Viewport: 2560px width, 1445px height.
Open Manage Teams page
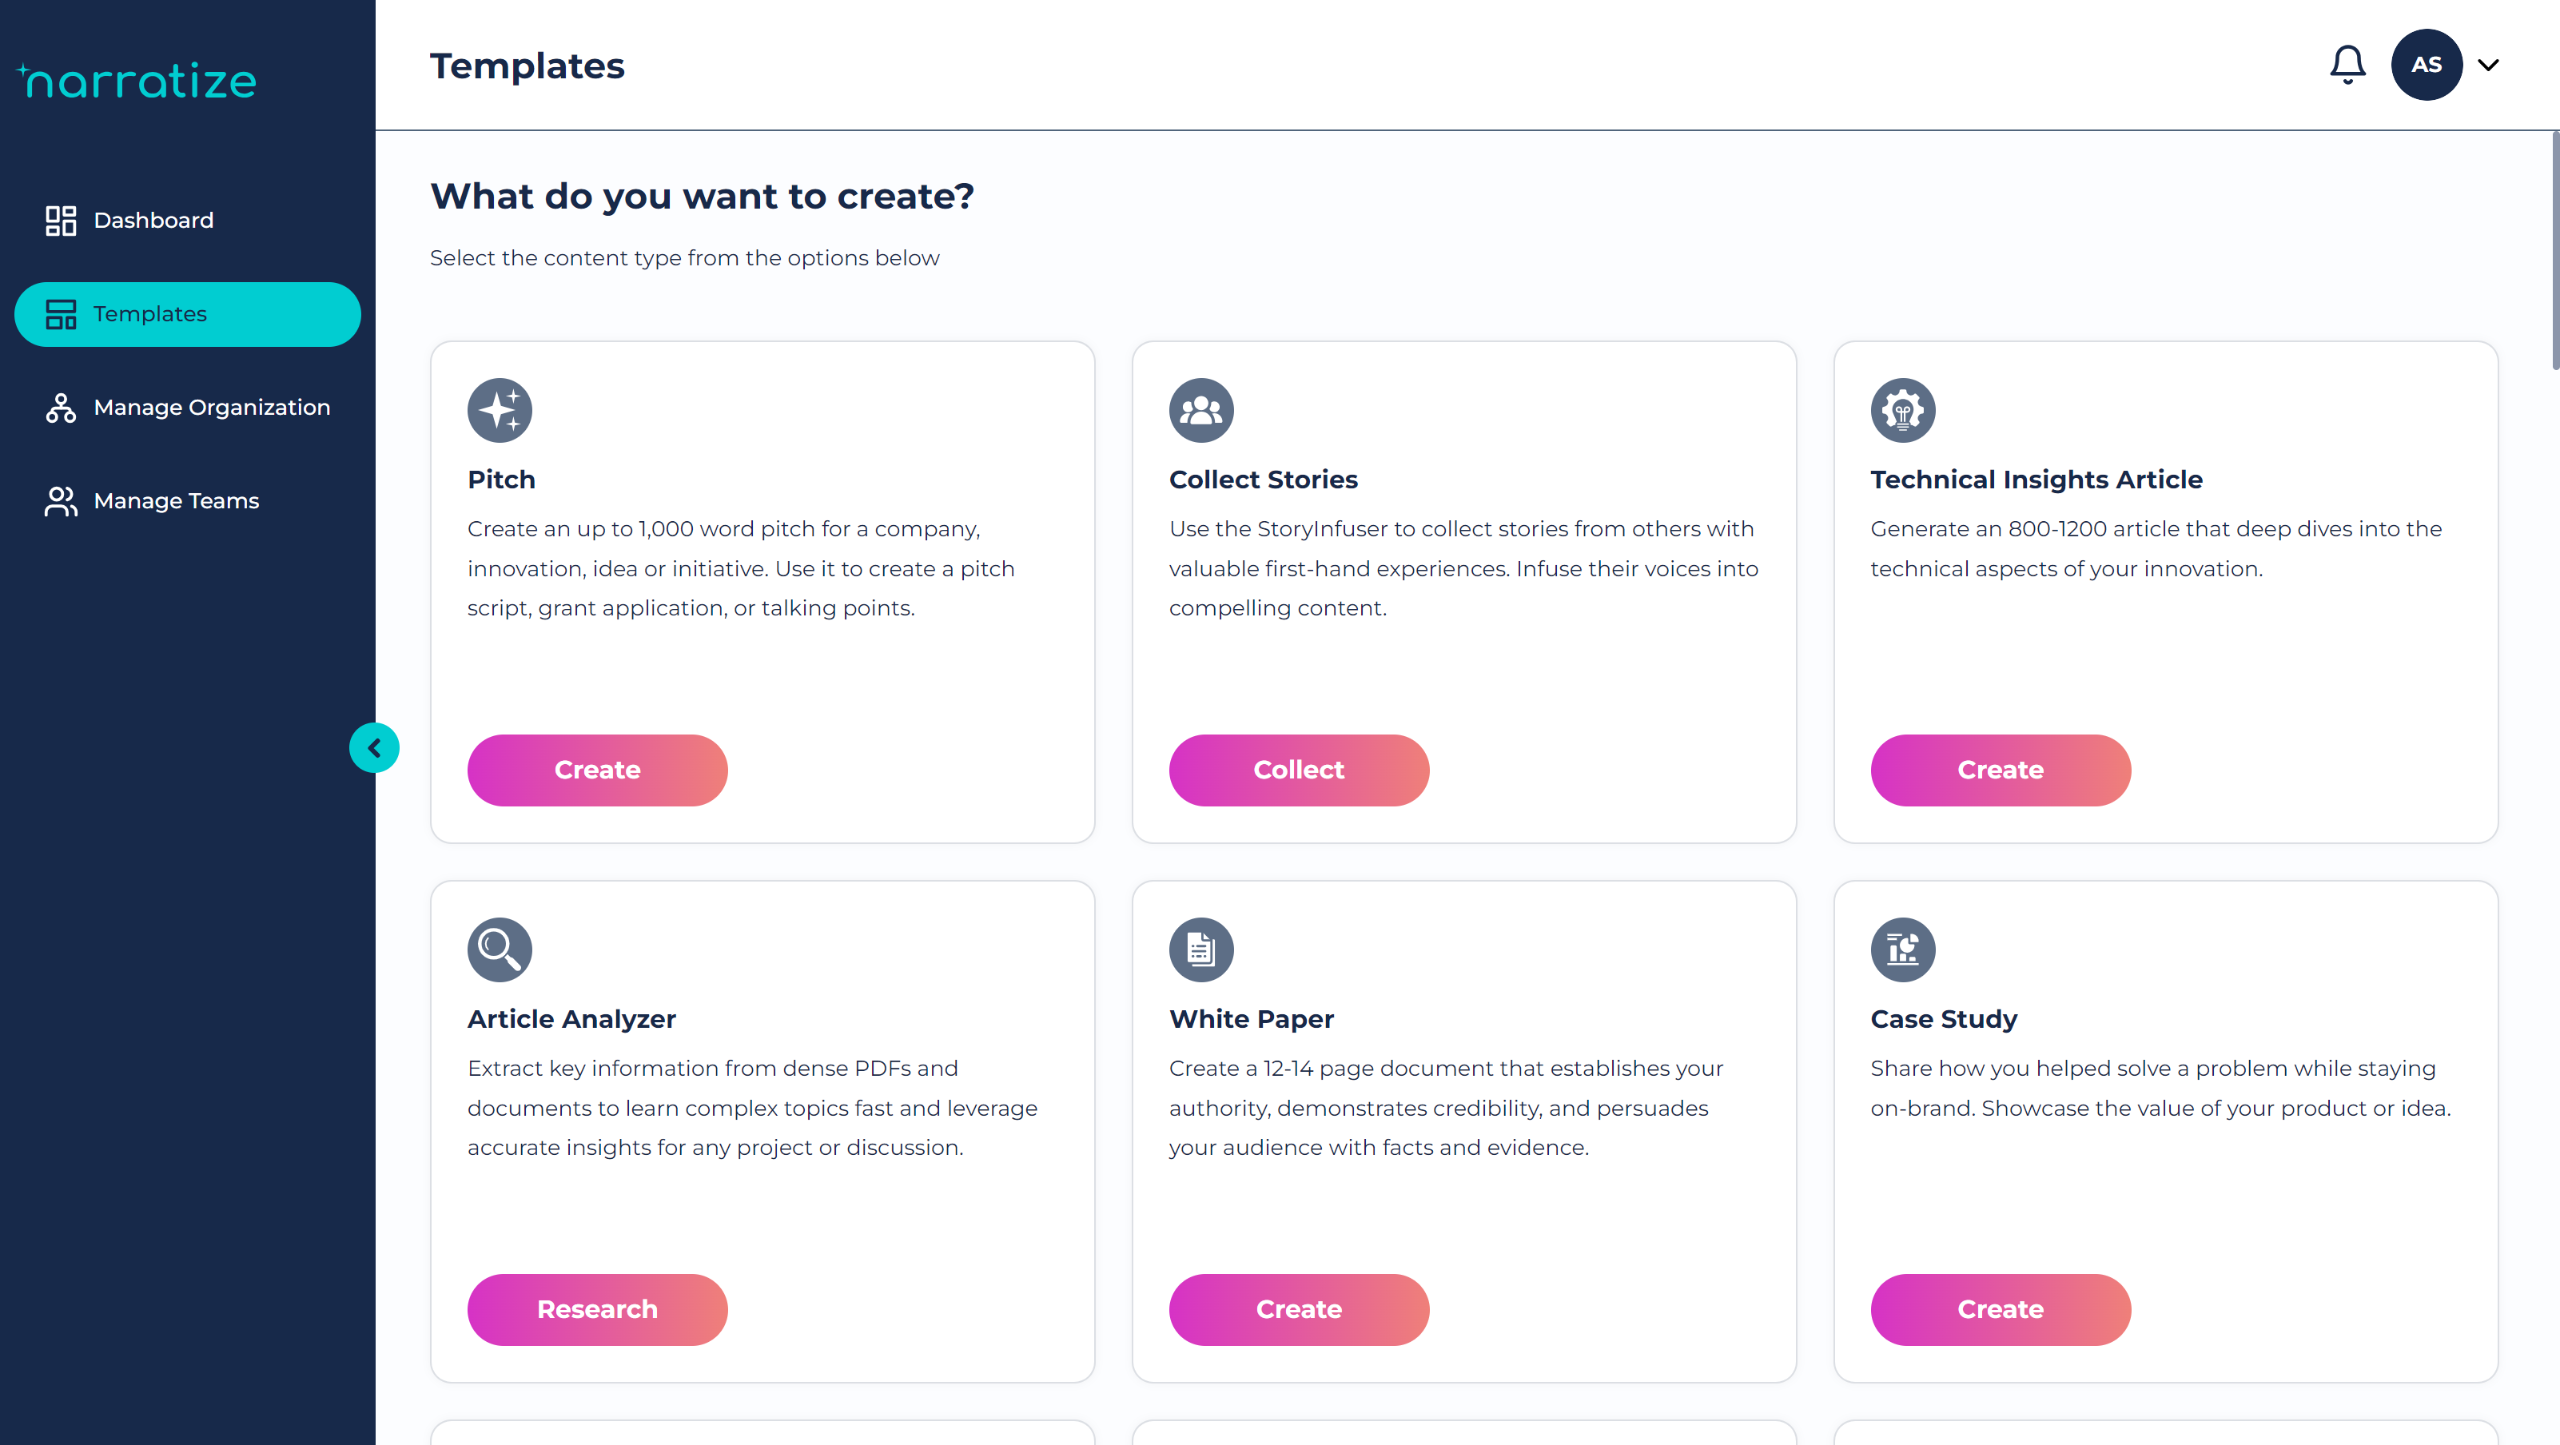(176, 501)
